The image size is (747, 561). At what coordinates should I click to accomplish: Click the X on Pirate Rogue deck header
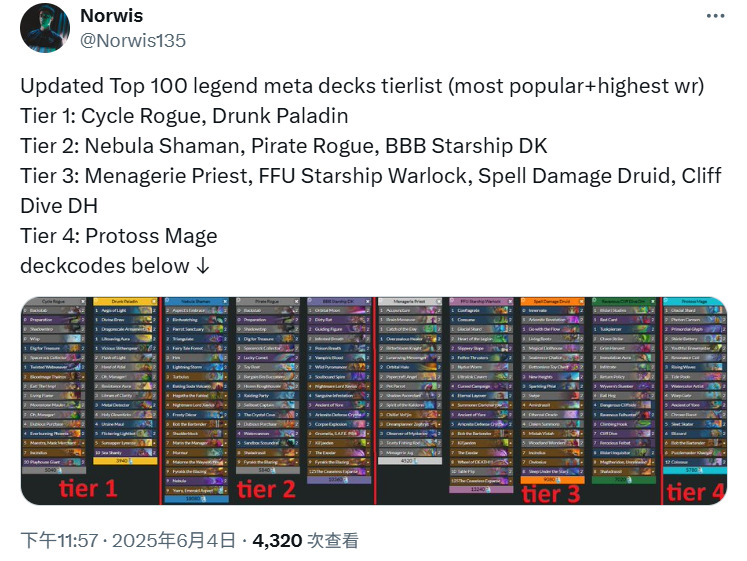coord(296,301)
